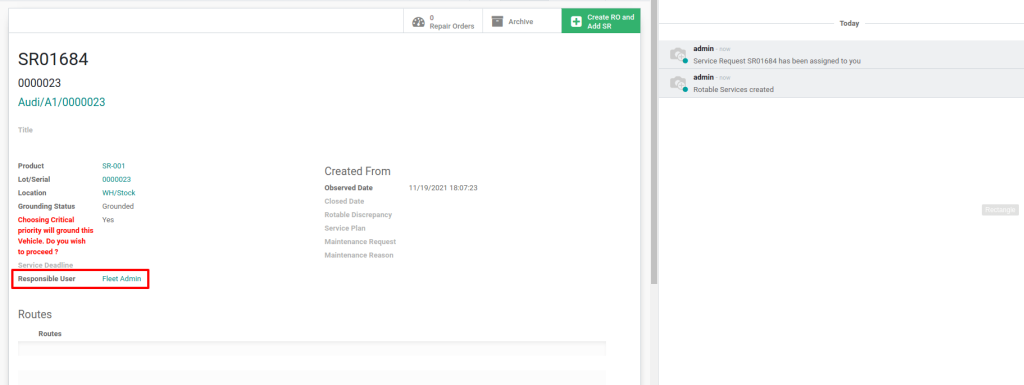
Task: Click the Grounding Status label
Action: click(46, 206)
